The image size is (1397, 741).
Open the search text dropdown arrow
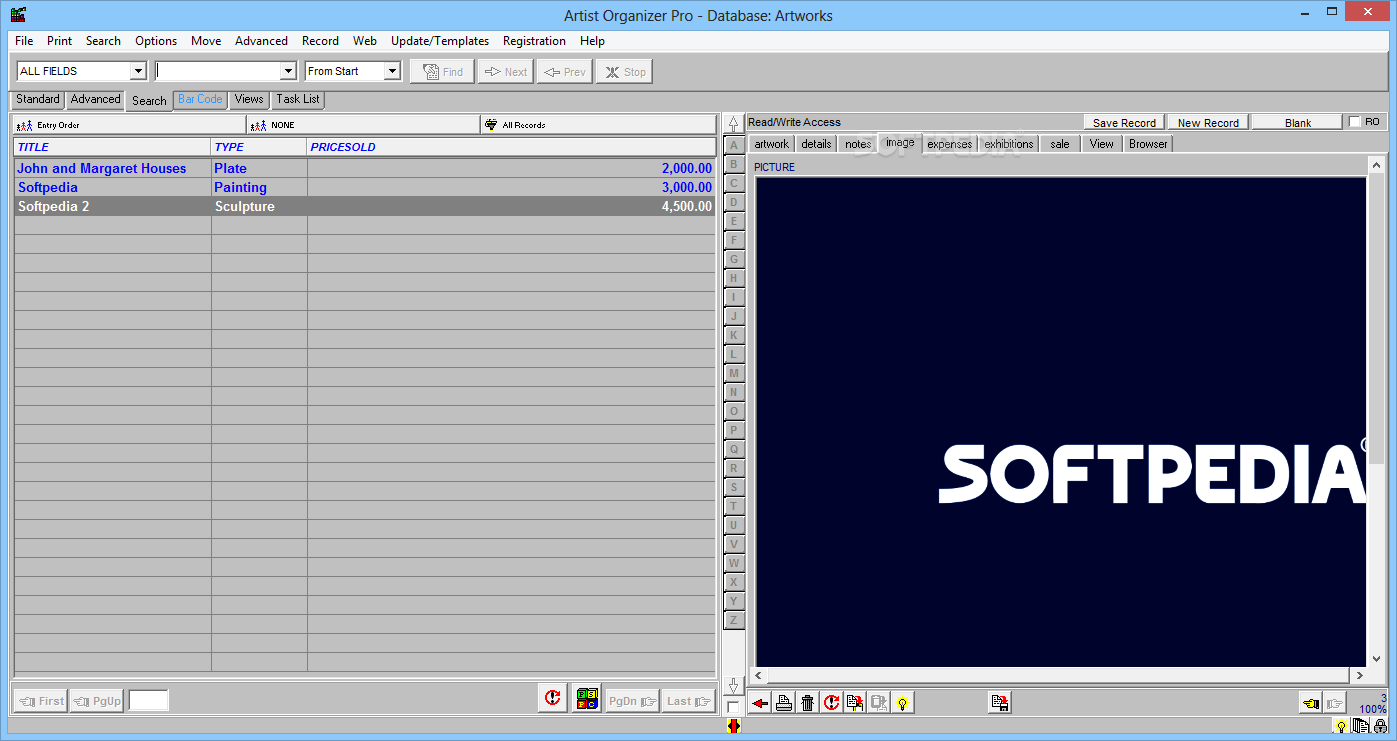(288, 71)
